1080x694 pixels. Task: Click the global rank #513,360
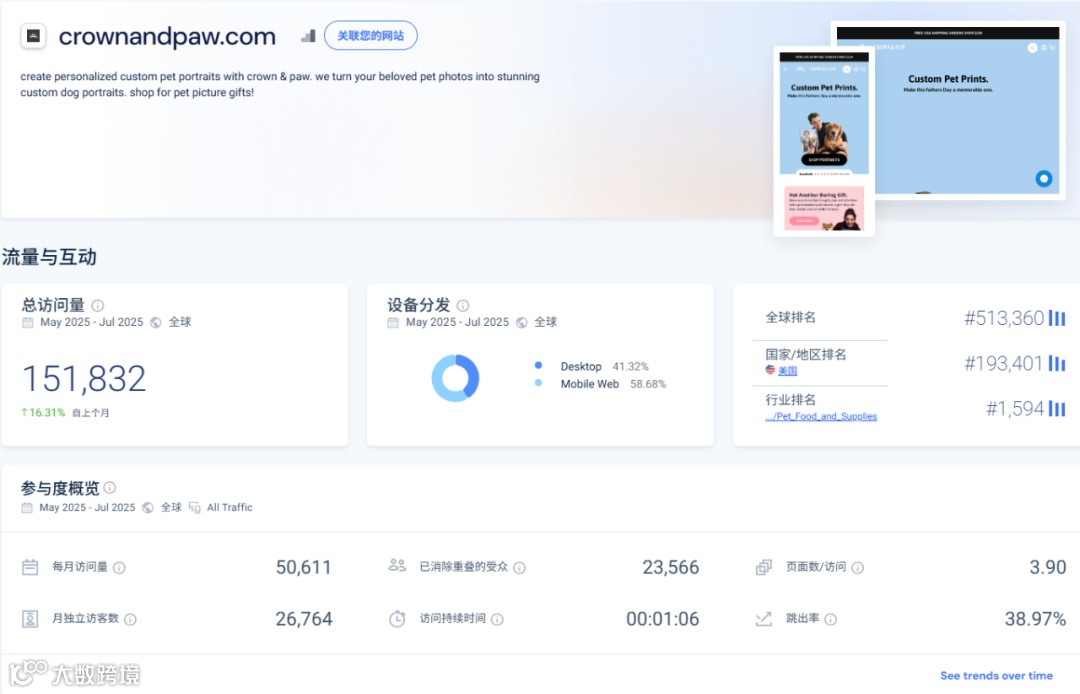coord(1004,318)
